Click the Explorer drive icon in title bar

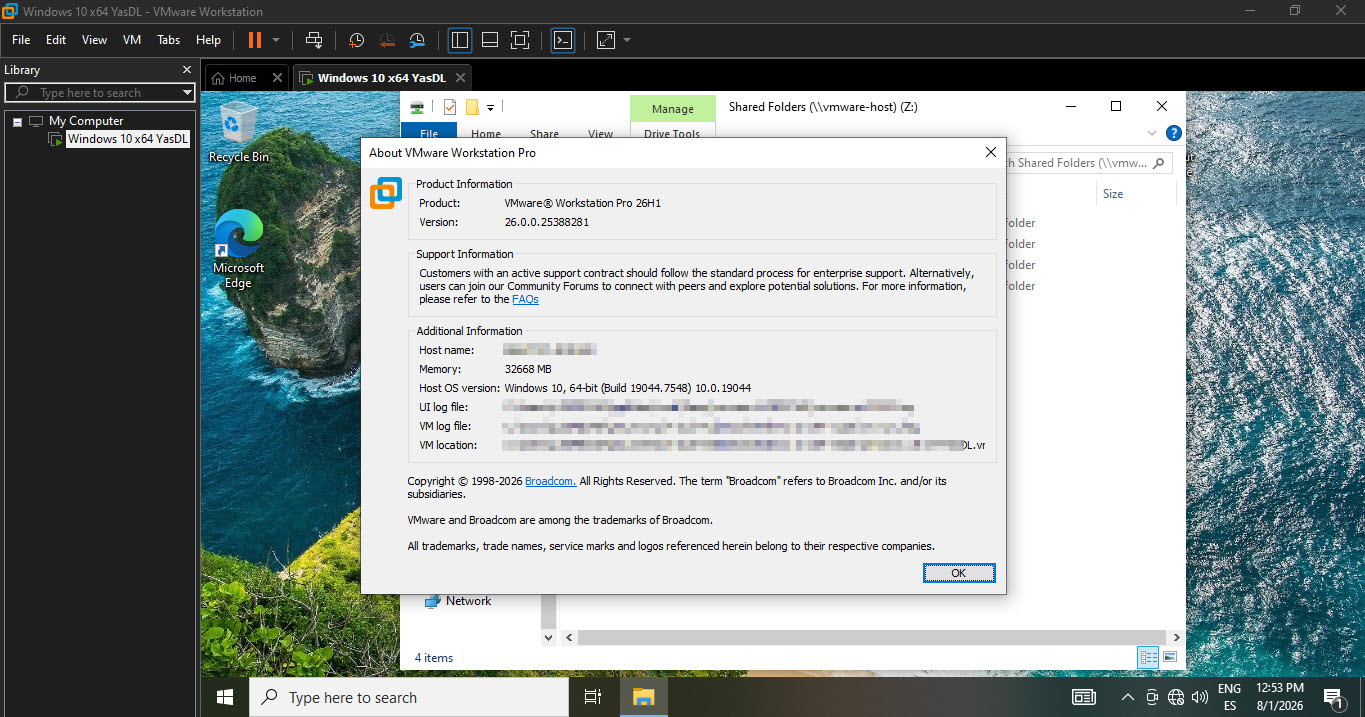pyautogui.click(x=419, y=107)
